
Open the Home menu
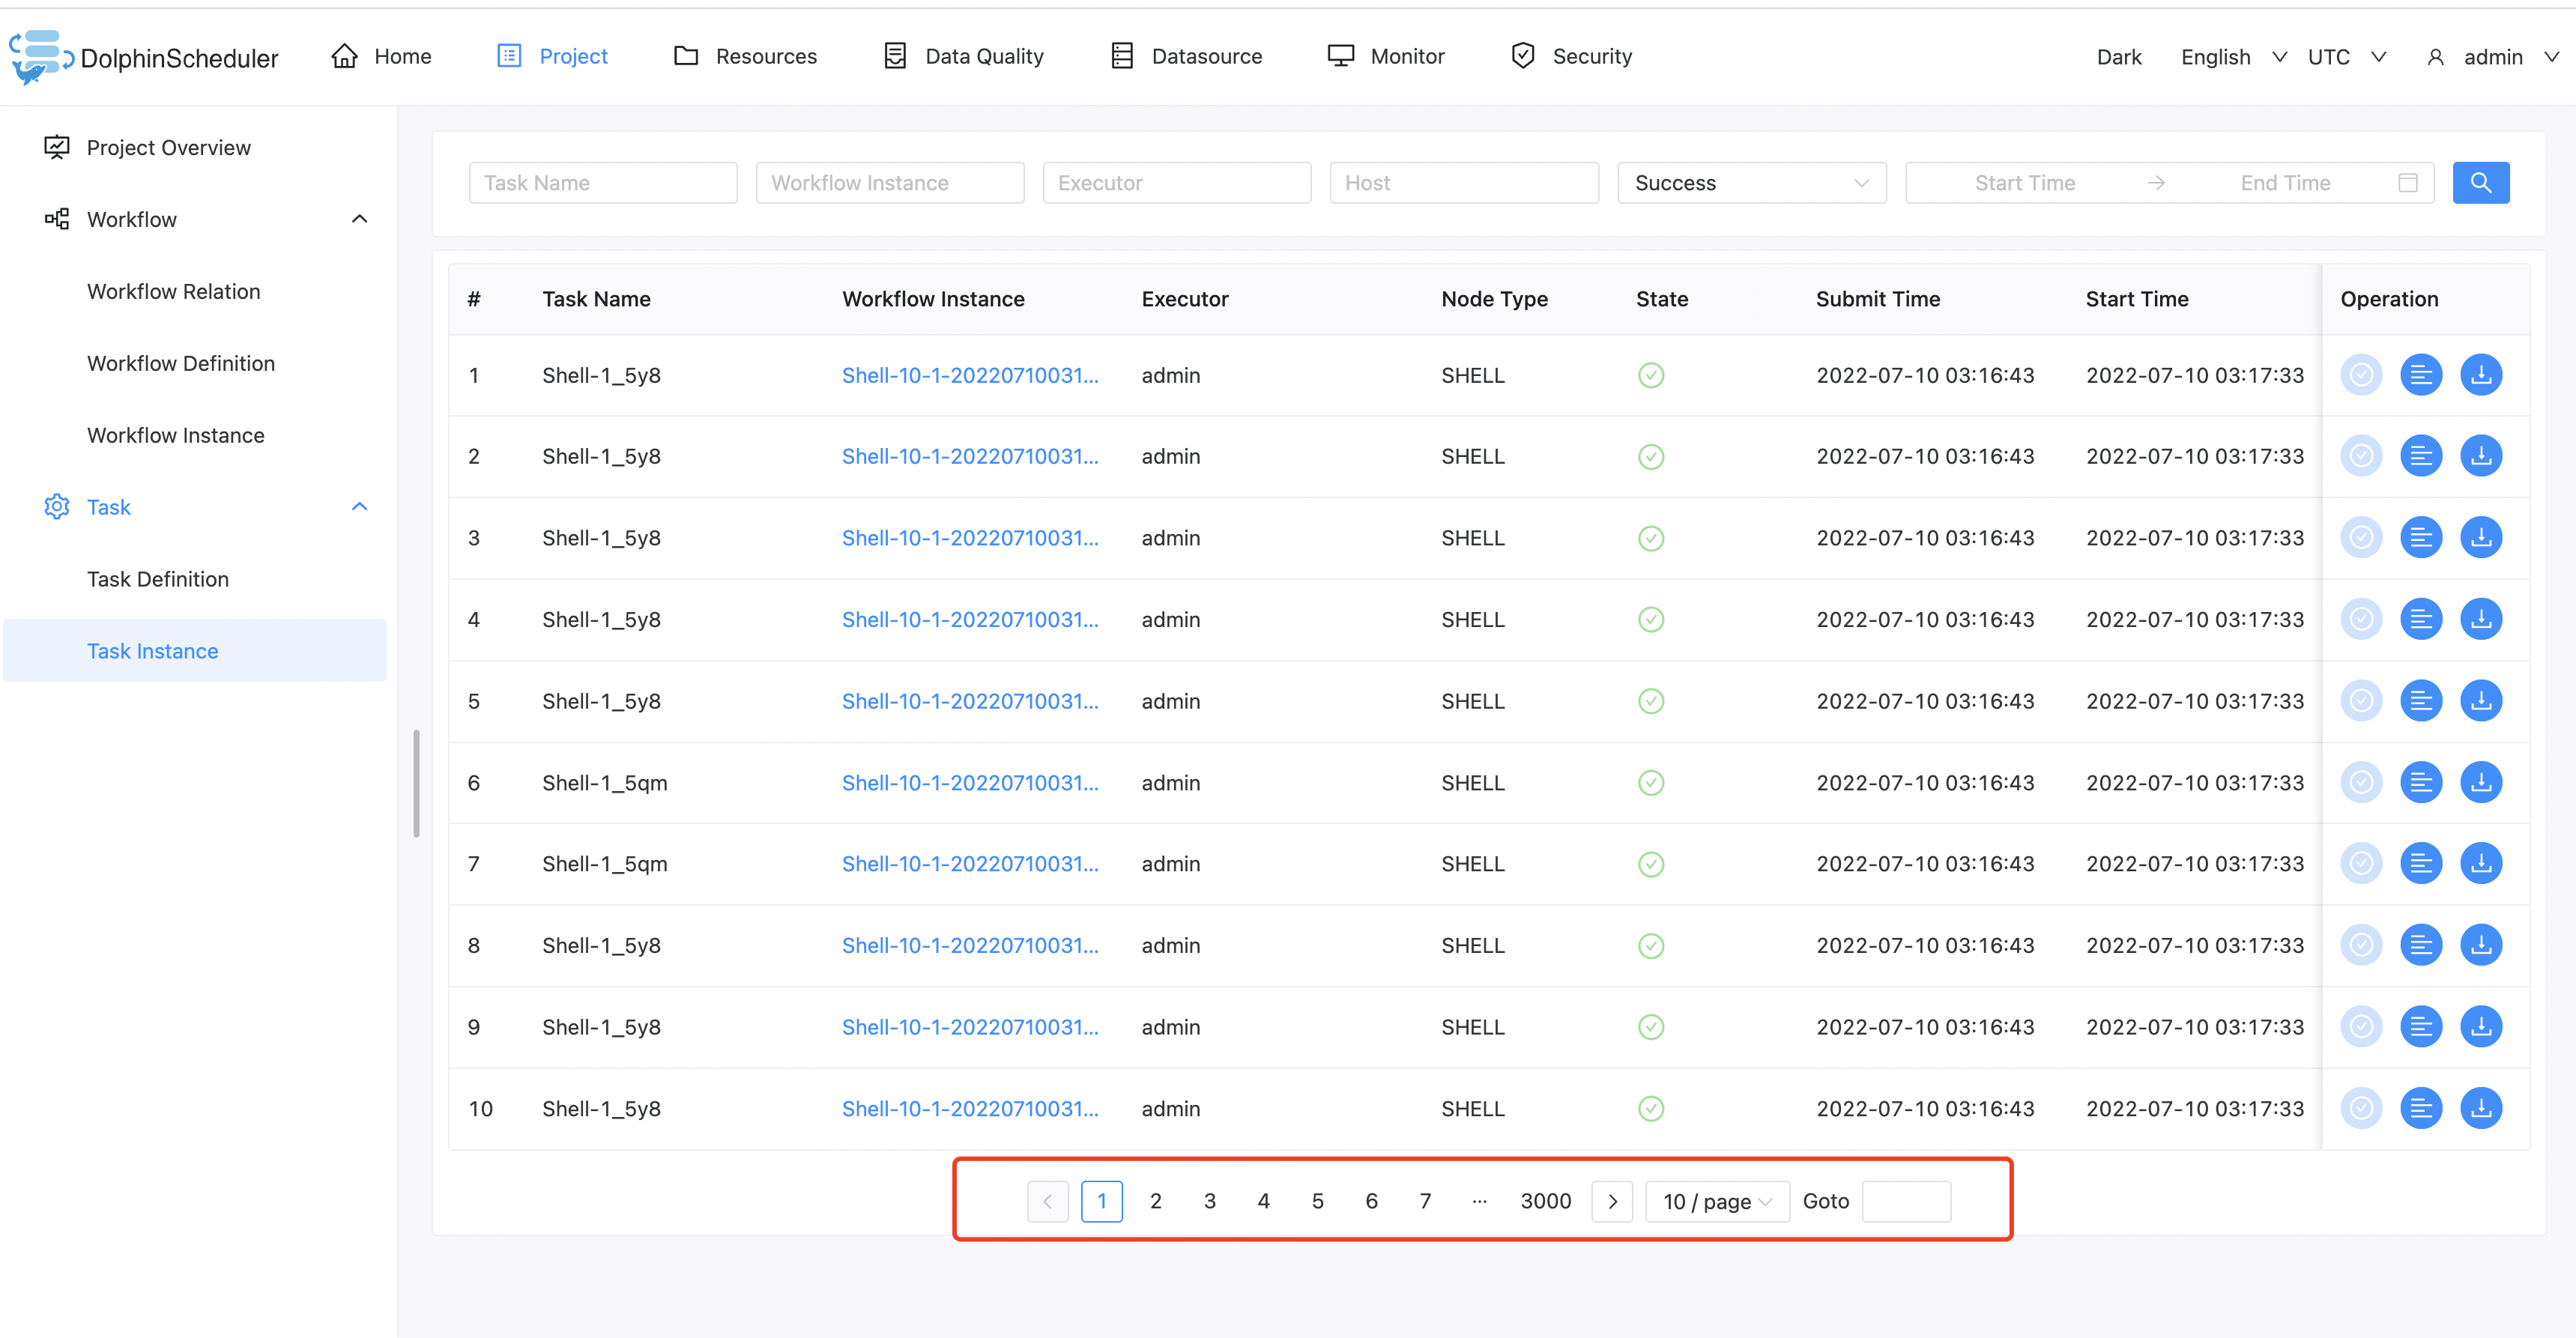[x=381, y=57]
